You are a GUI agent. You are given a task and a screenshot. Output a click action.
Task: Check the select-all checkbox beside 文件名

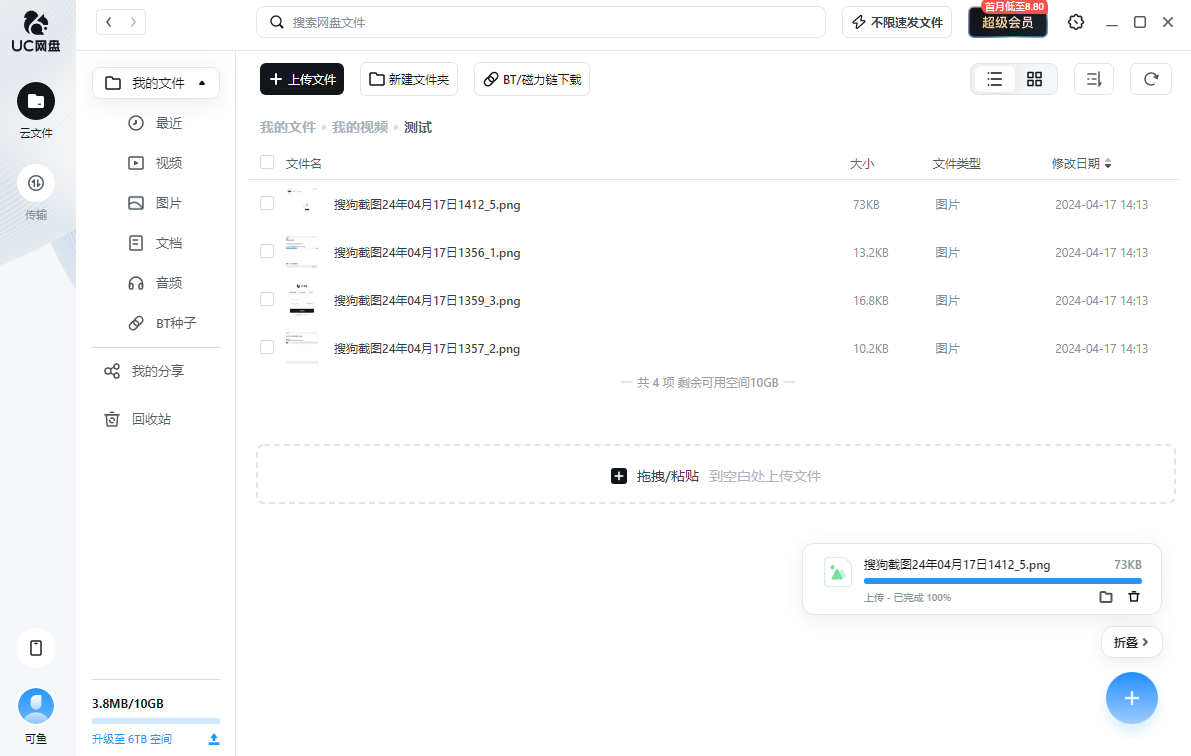click(267, 163)
